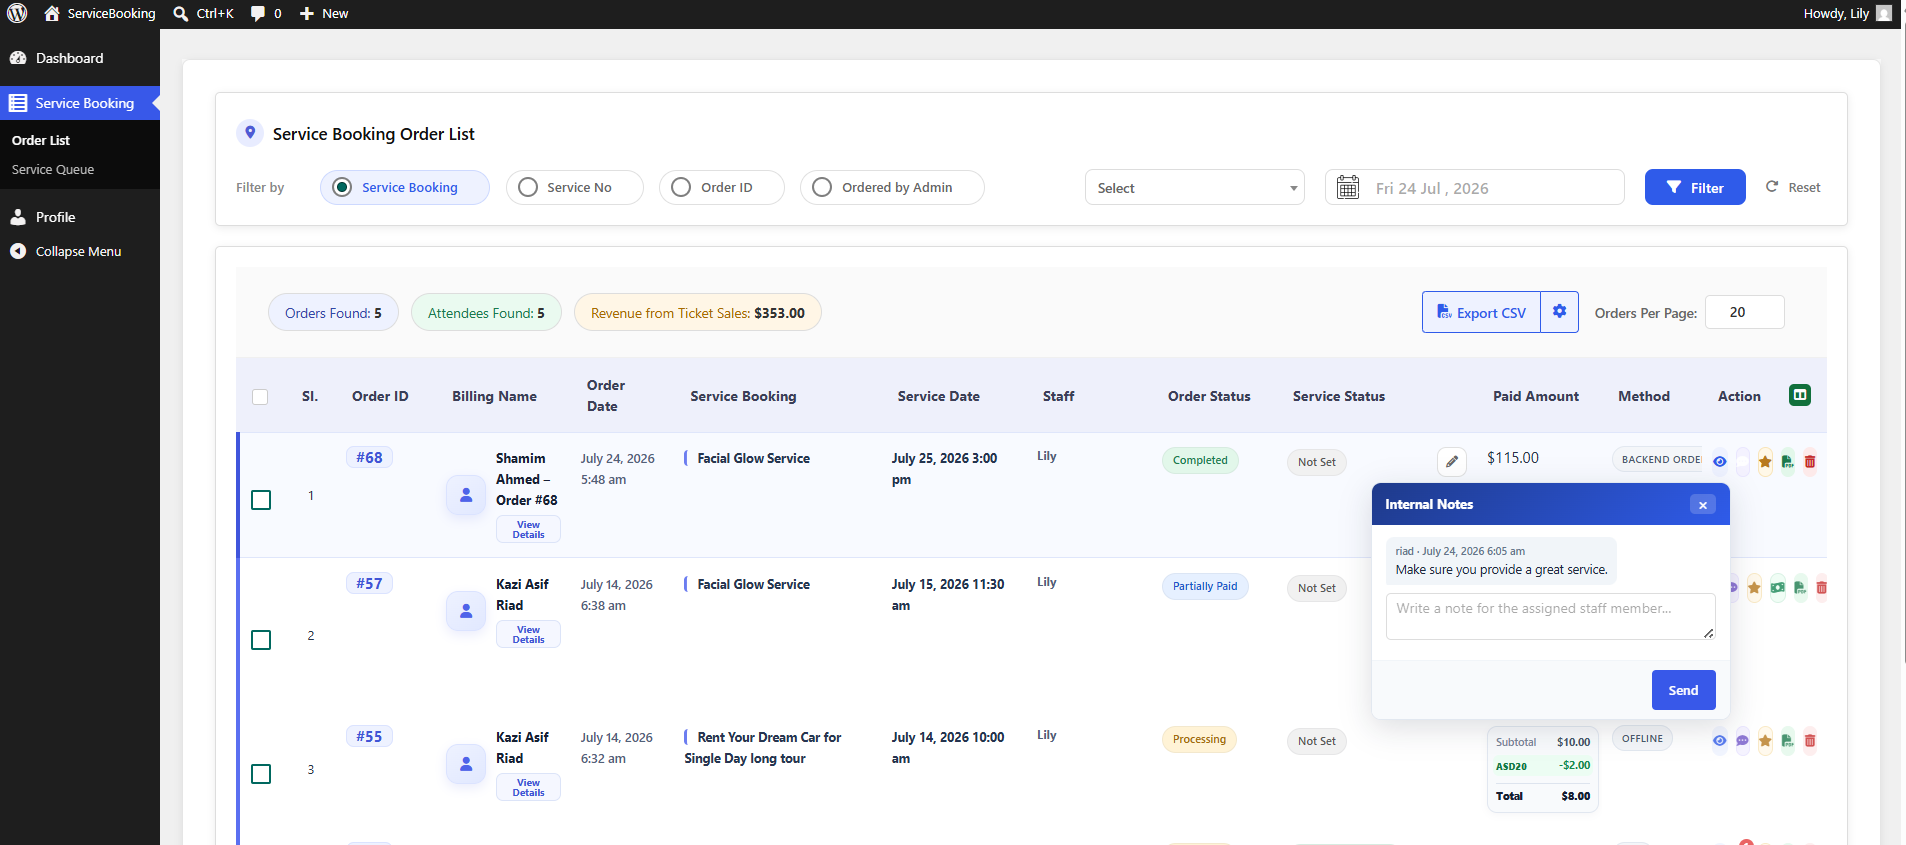Check the checkbox for order #57
The width and height of the screenshot is (1906, 845).
(x=261, y=639)
